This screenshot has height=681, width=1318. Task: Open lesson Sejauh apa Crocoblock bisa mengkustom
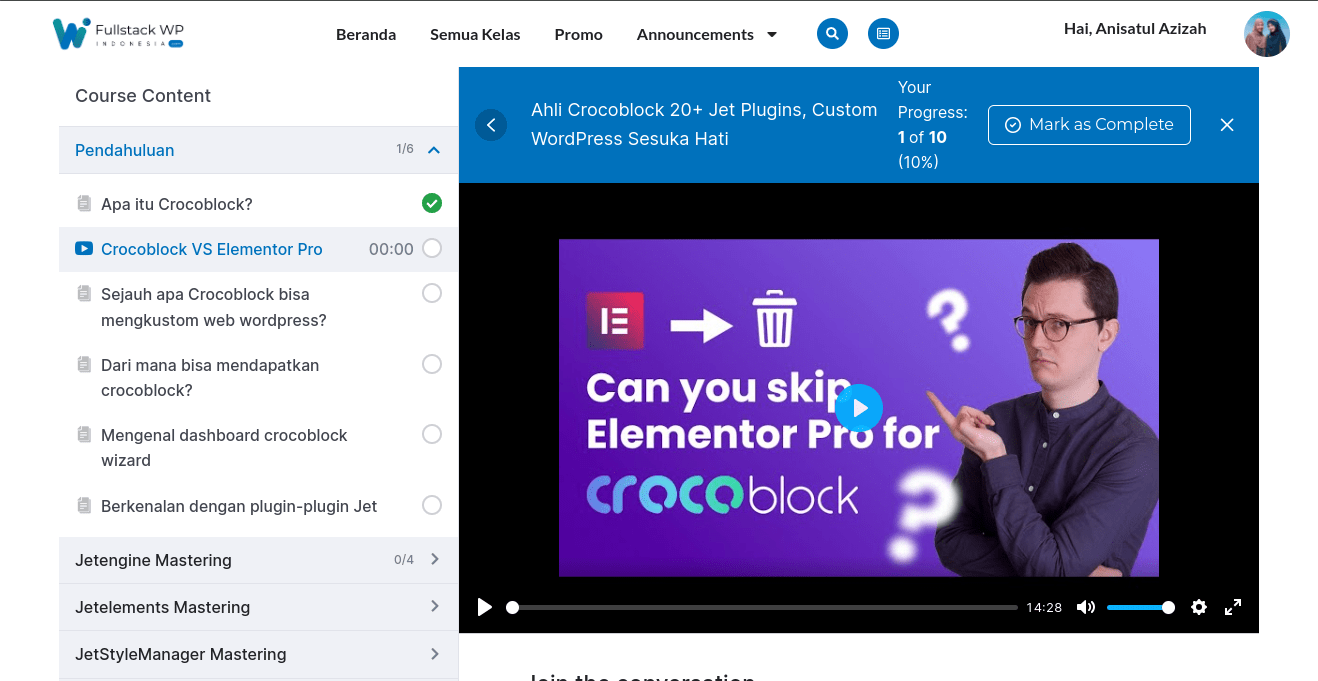214,307
